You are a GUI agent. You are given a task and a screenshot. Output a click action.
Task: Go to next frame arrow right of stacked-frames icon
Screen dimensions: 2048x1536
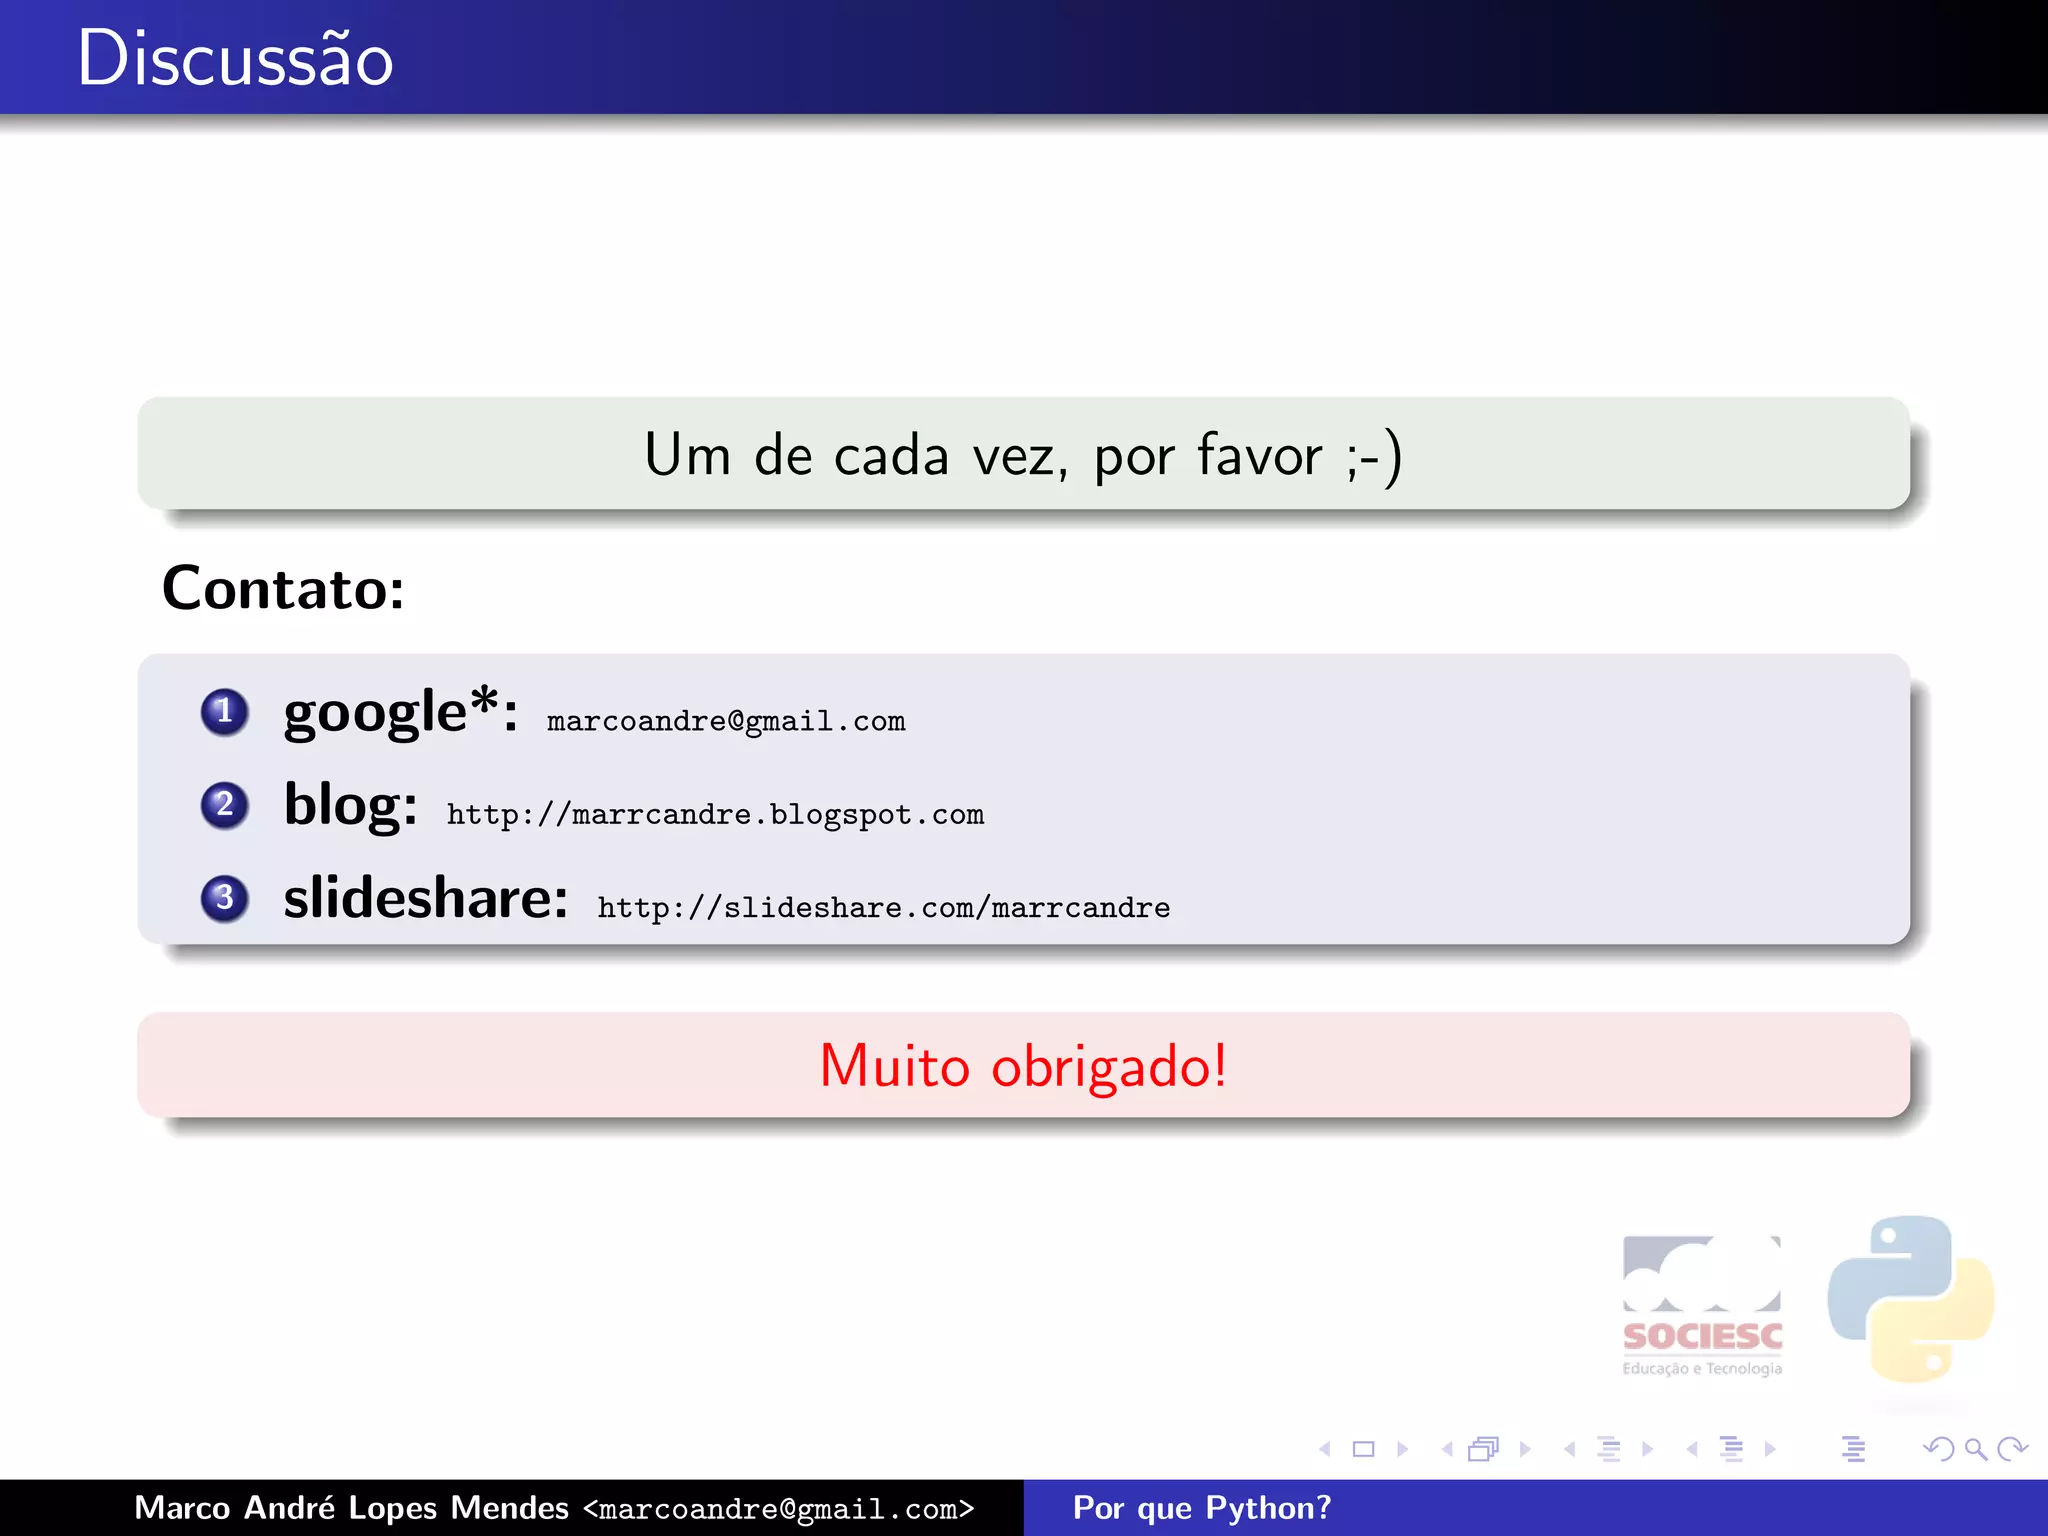(x=1525, y=1449)
